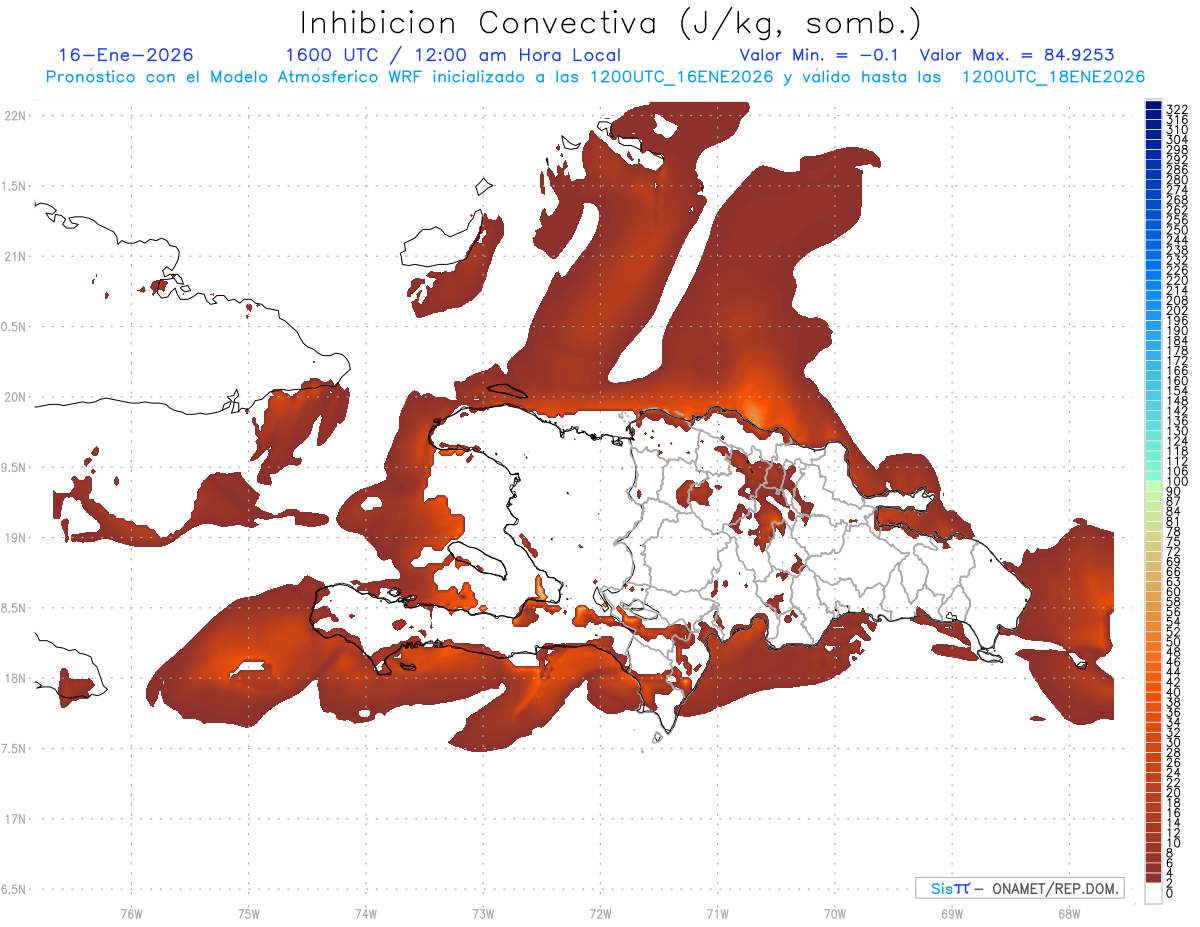Click the '69W' longitude label

click(952, 912)
